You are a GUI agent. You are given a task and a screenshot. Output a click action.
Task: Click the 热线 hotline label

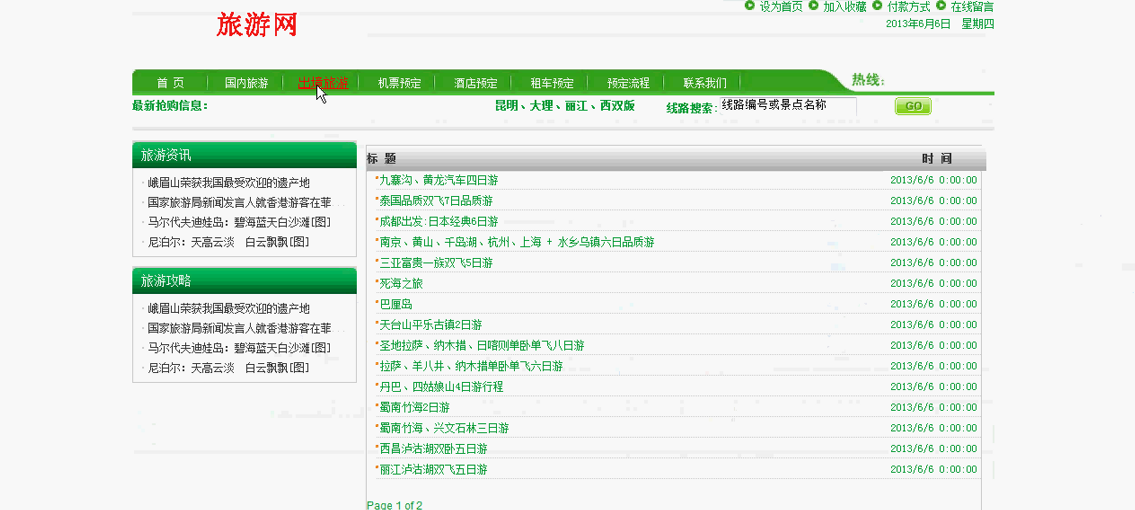coord(868,80)
